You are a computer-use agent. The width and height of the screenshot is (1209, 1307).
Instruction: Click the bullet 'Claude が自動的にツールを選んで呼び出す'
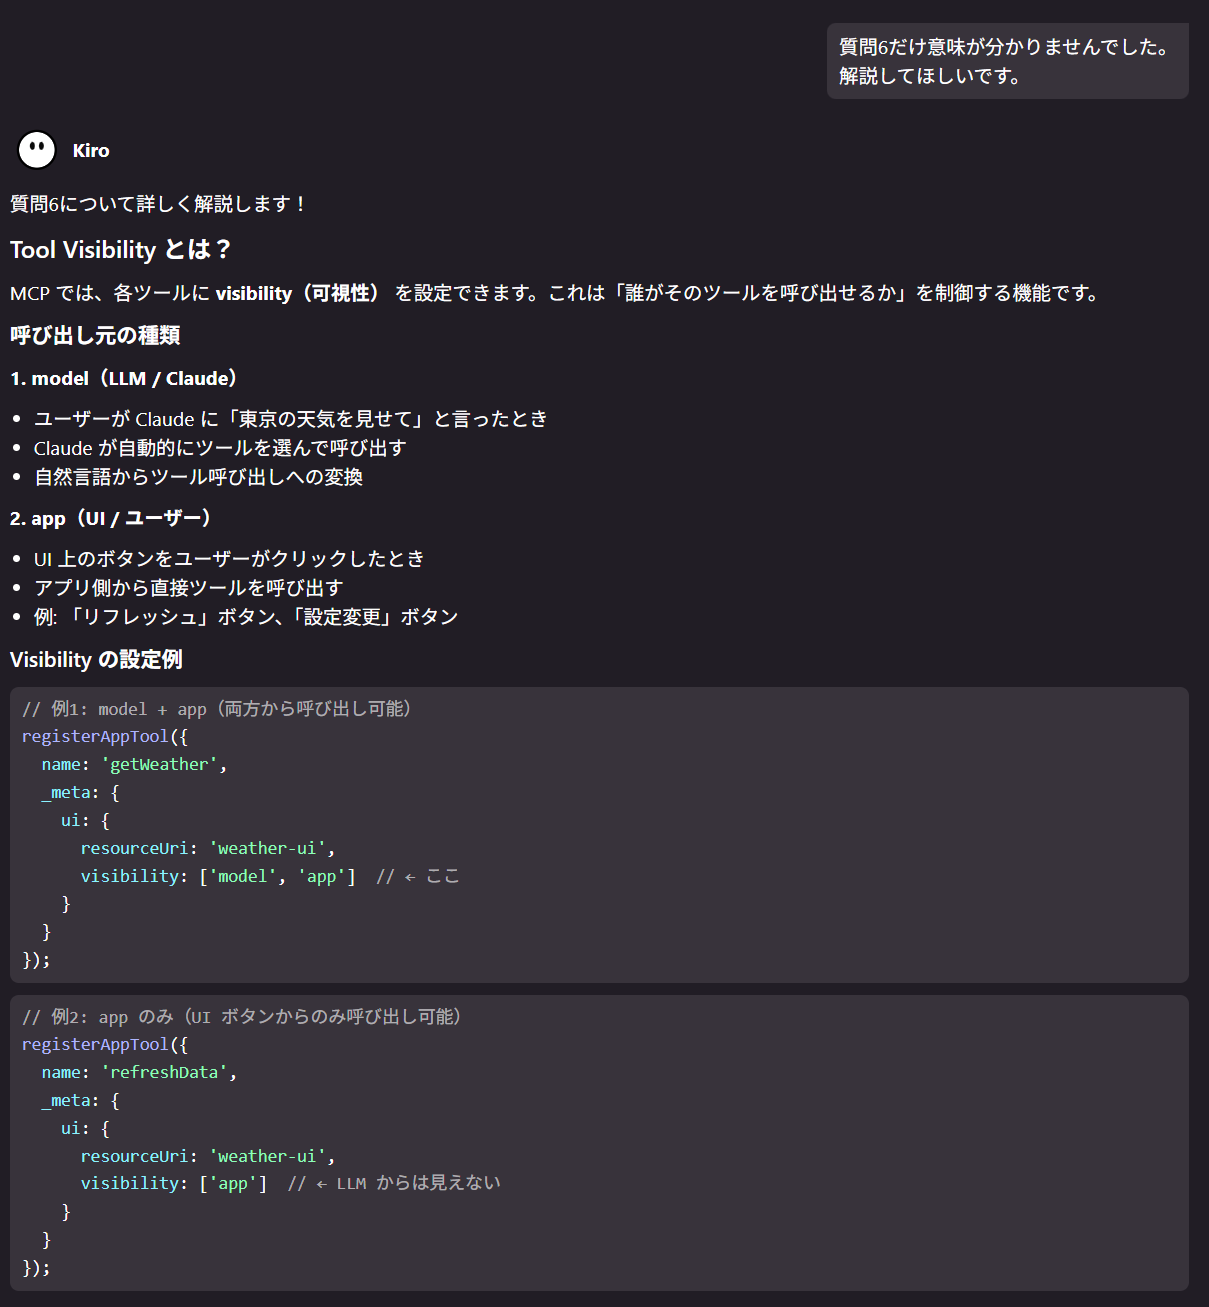point(220,448)
